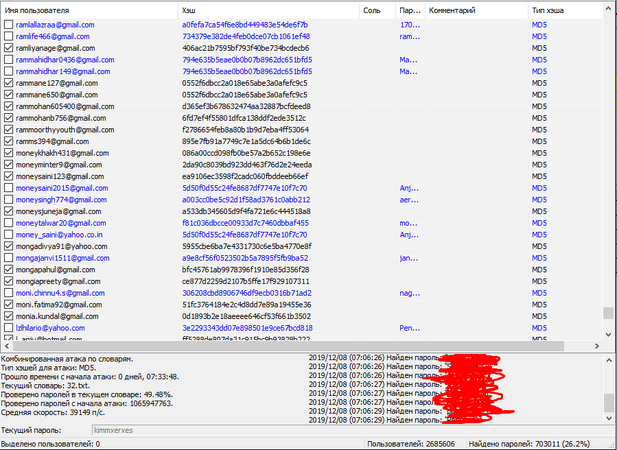
Task: Sort by the Тип хэша column header
Action: coord(565,11)
